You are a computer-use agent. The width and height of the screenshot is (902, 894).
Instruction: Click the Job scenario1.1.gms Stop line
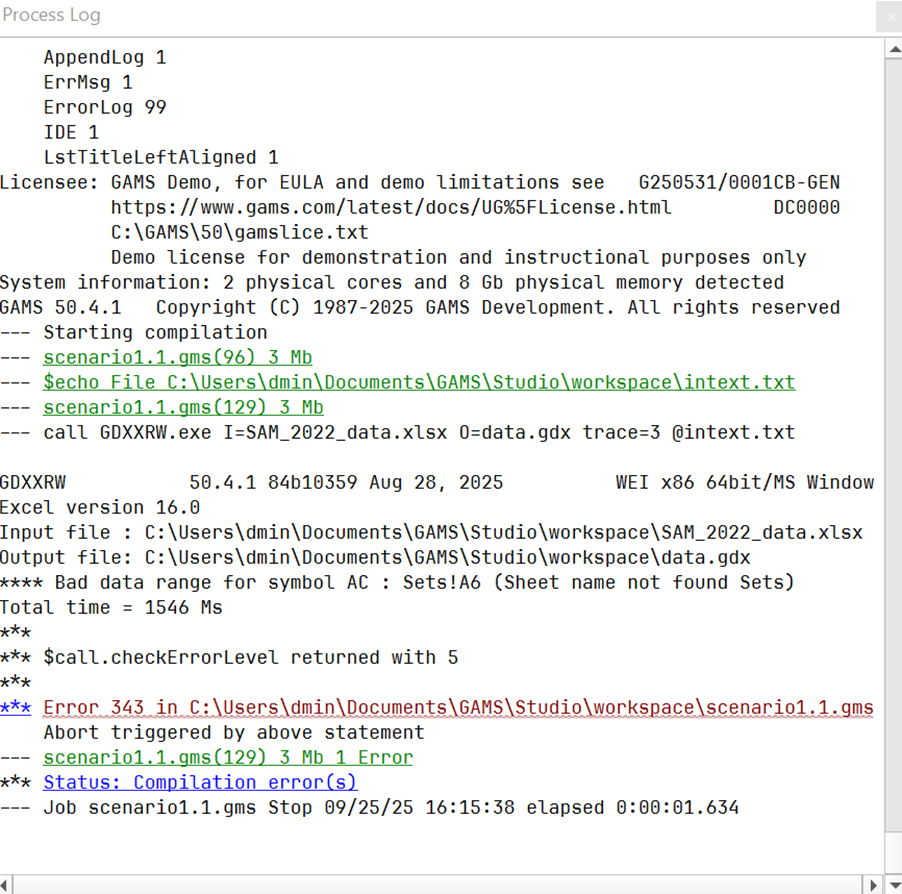click(390, 808)
